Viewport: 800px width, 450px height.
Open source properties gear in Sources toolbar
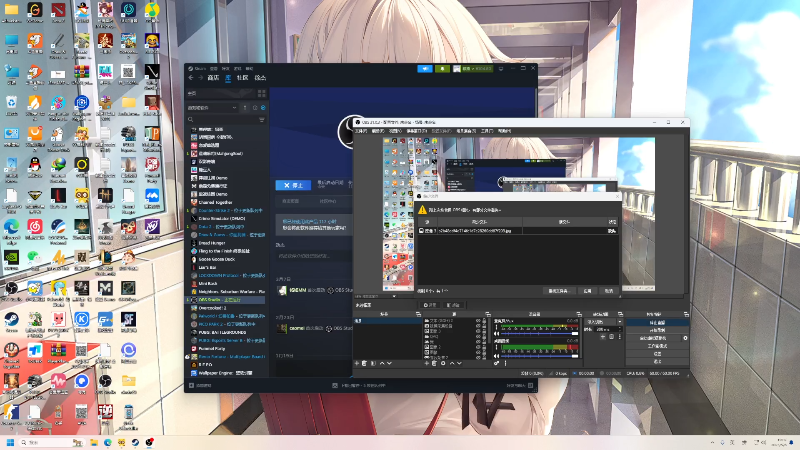(443, 363)
